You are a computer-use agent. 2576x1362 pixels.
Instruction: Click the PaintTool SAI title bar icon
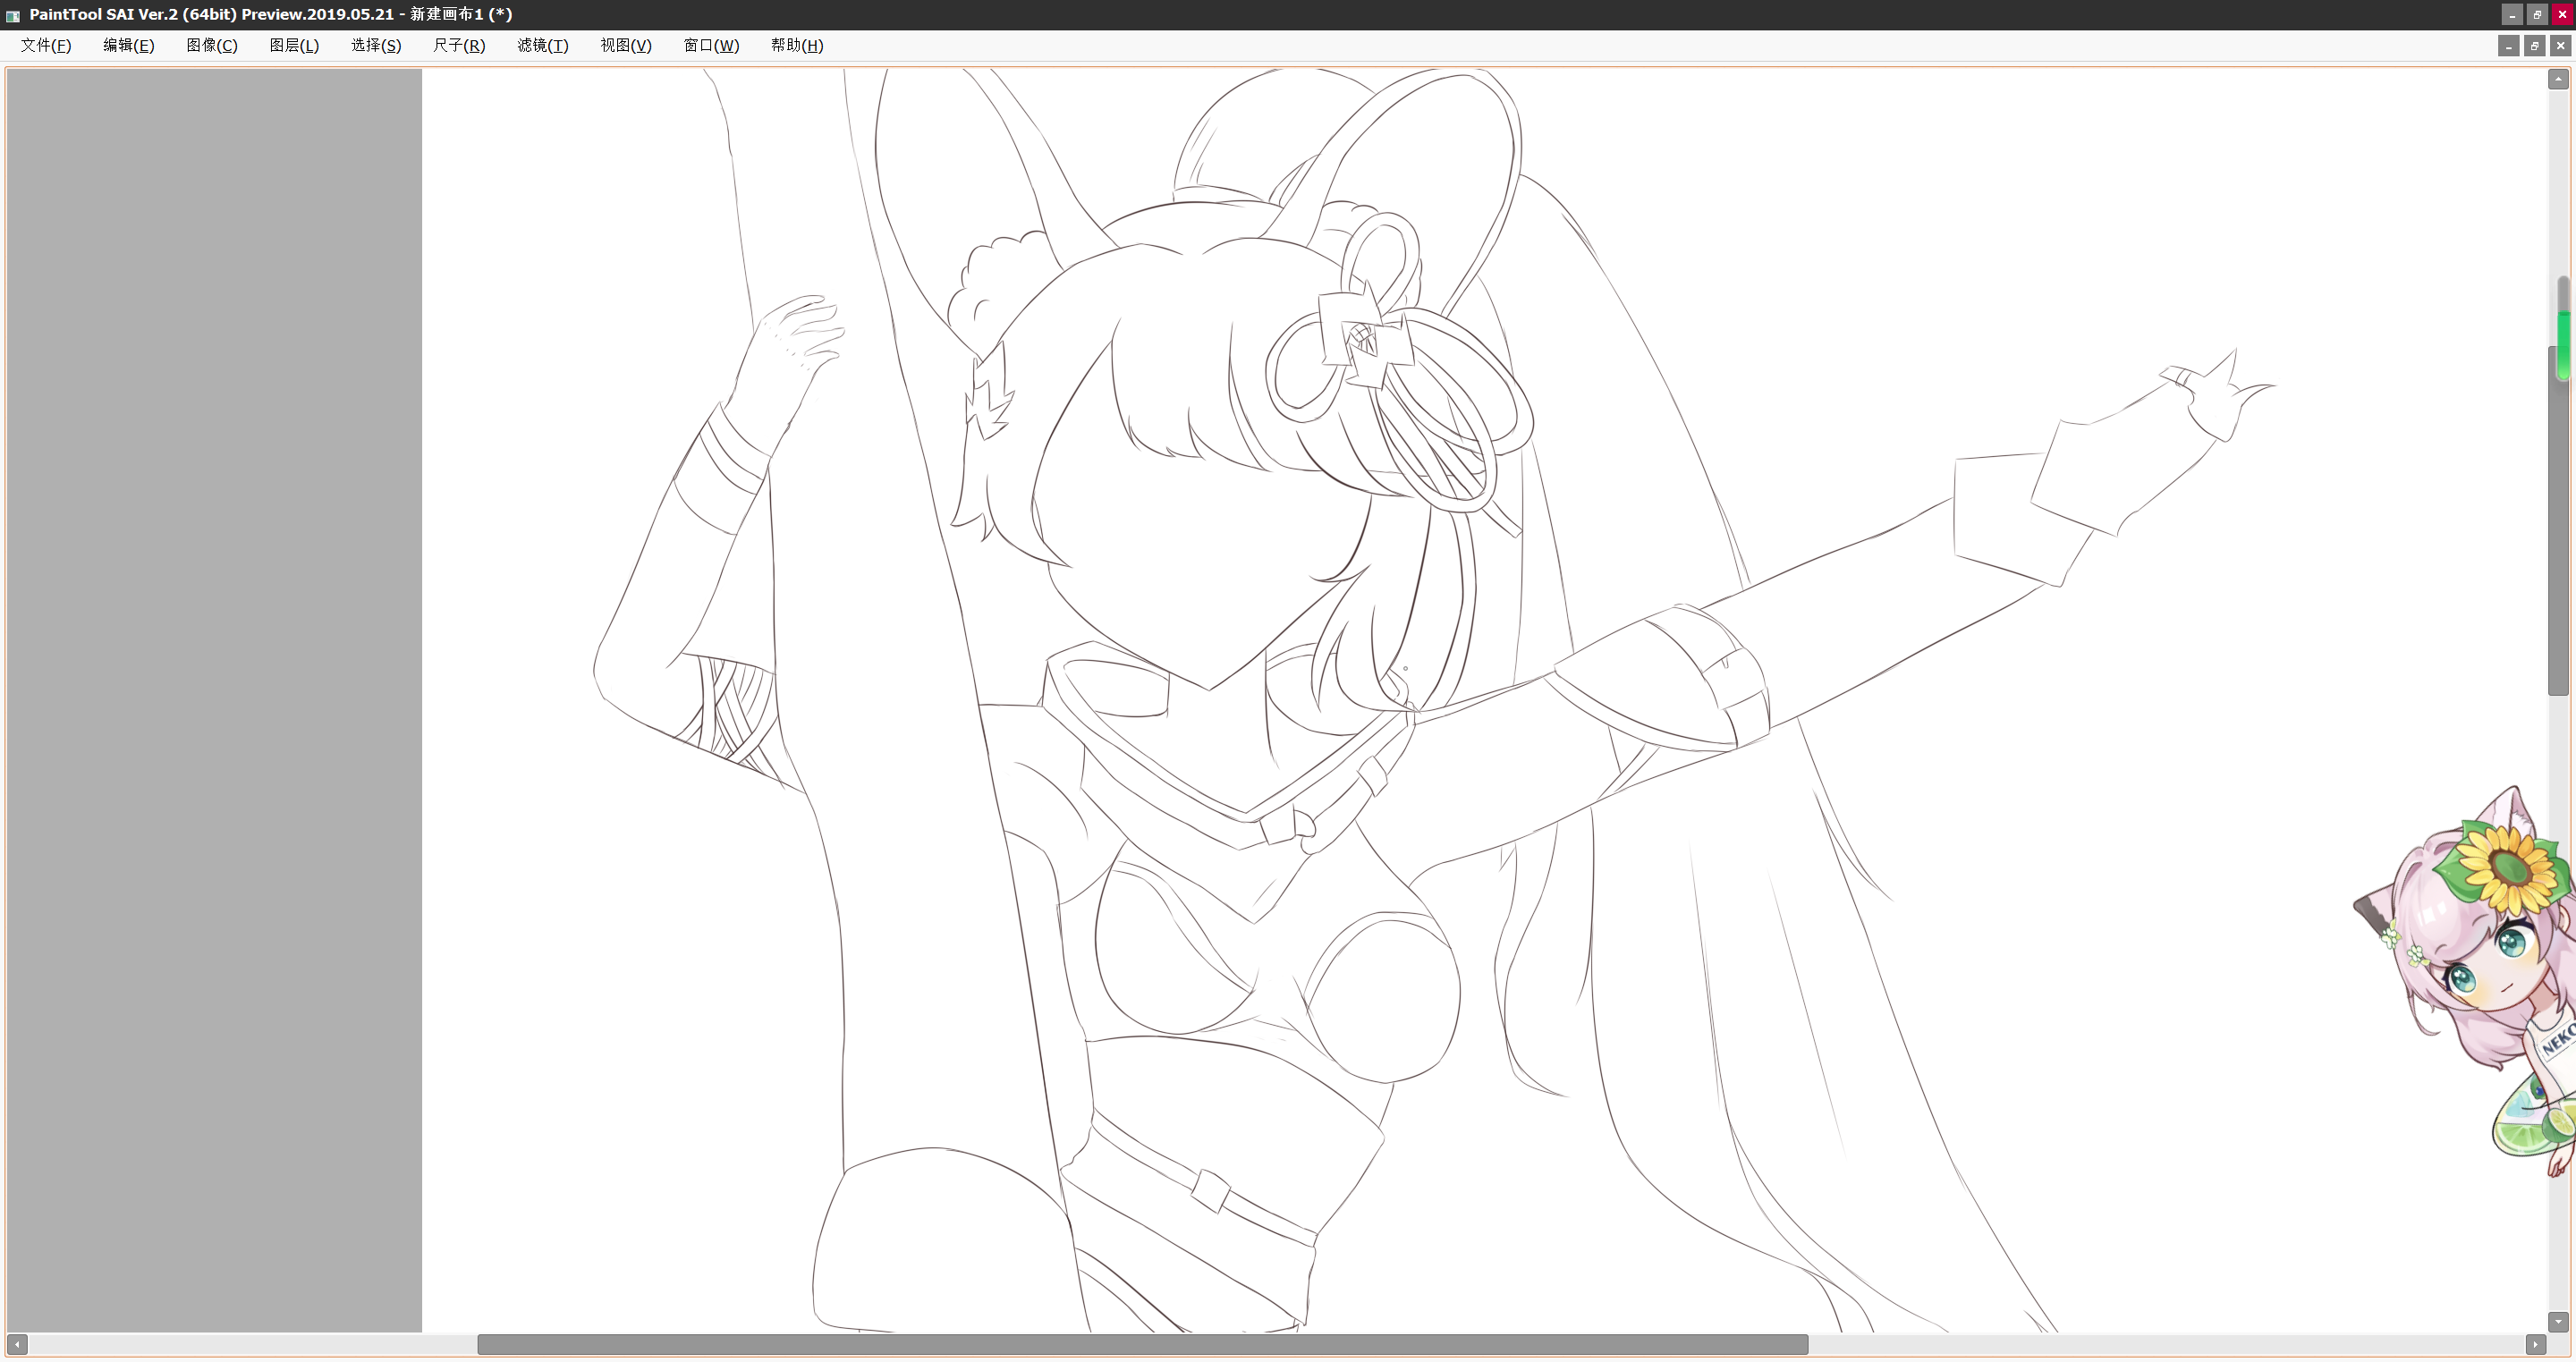[13, 15]
